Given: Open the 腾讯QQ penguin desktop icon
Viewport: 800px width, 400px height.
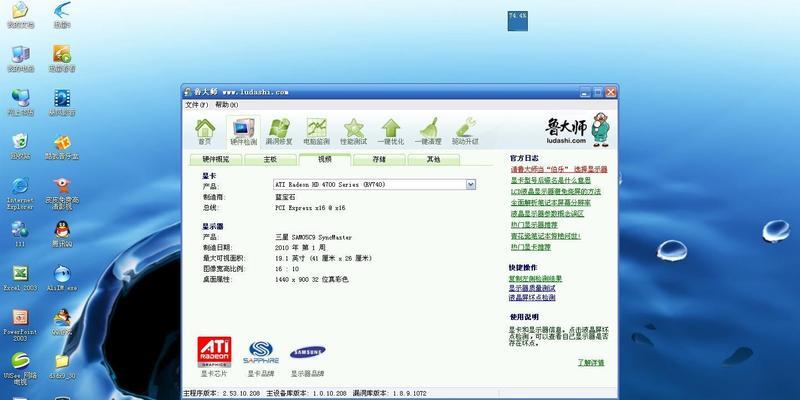Looking at the screenshot, I should (62, 234).
